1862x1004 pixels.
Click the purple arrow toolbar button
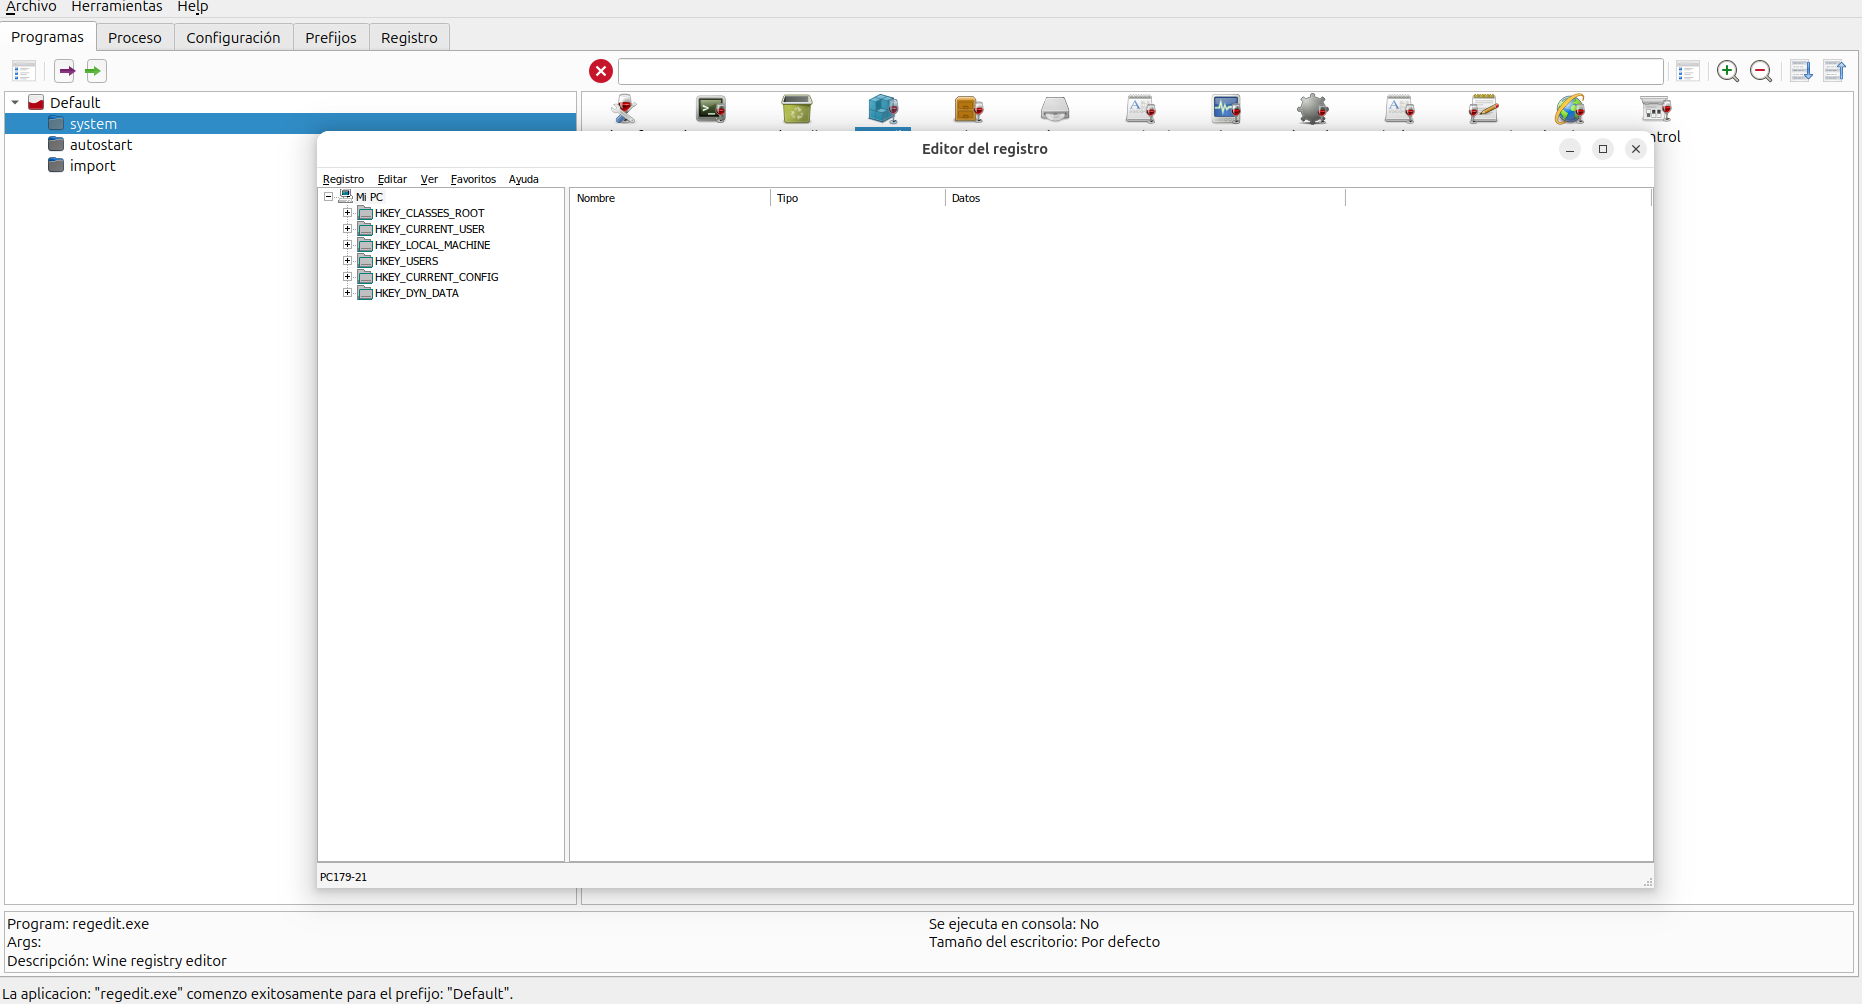(x=65, y=71)
